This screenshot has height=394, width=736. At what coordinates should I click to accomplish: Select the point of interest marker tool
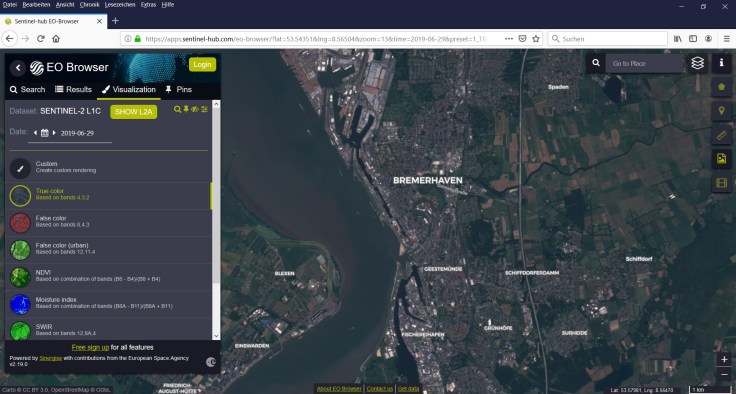pos(721,111)
